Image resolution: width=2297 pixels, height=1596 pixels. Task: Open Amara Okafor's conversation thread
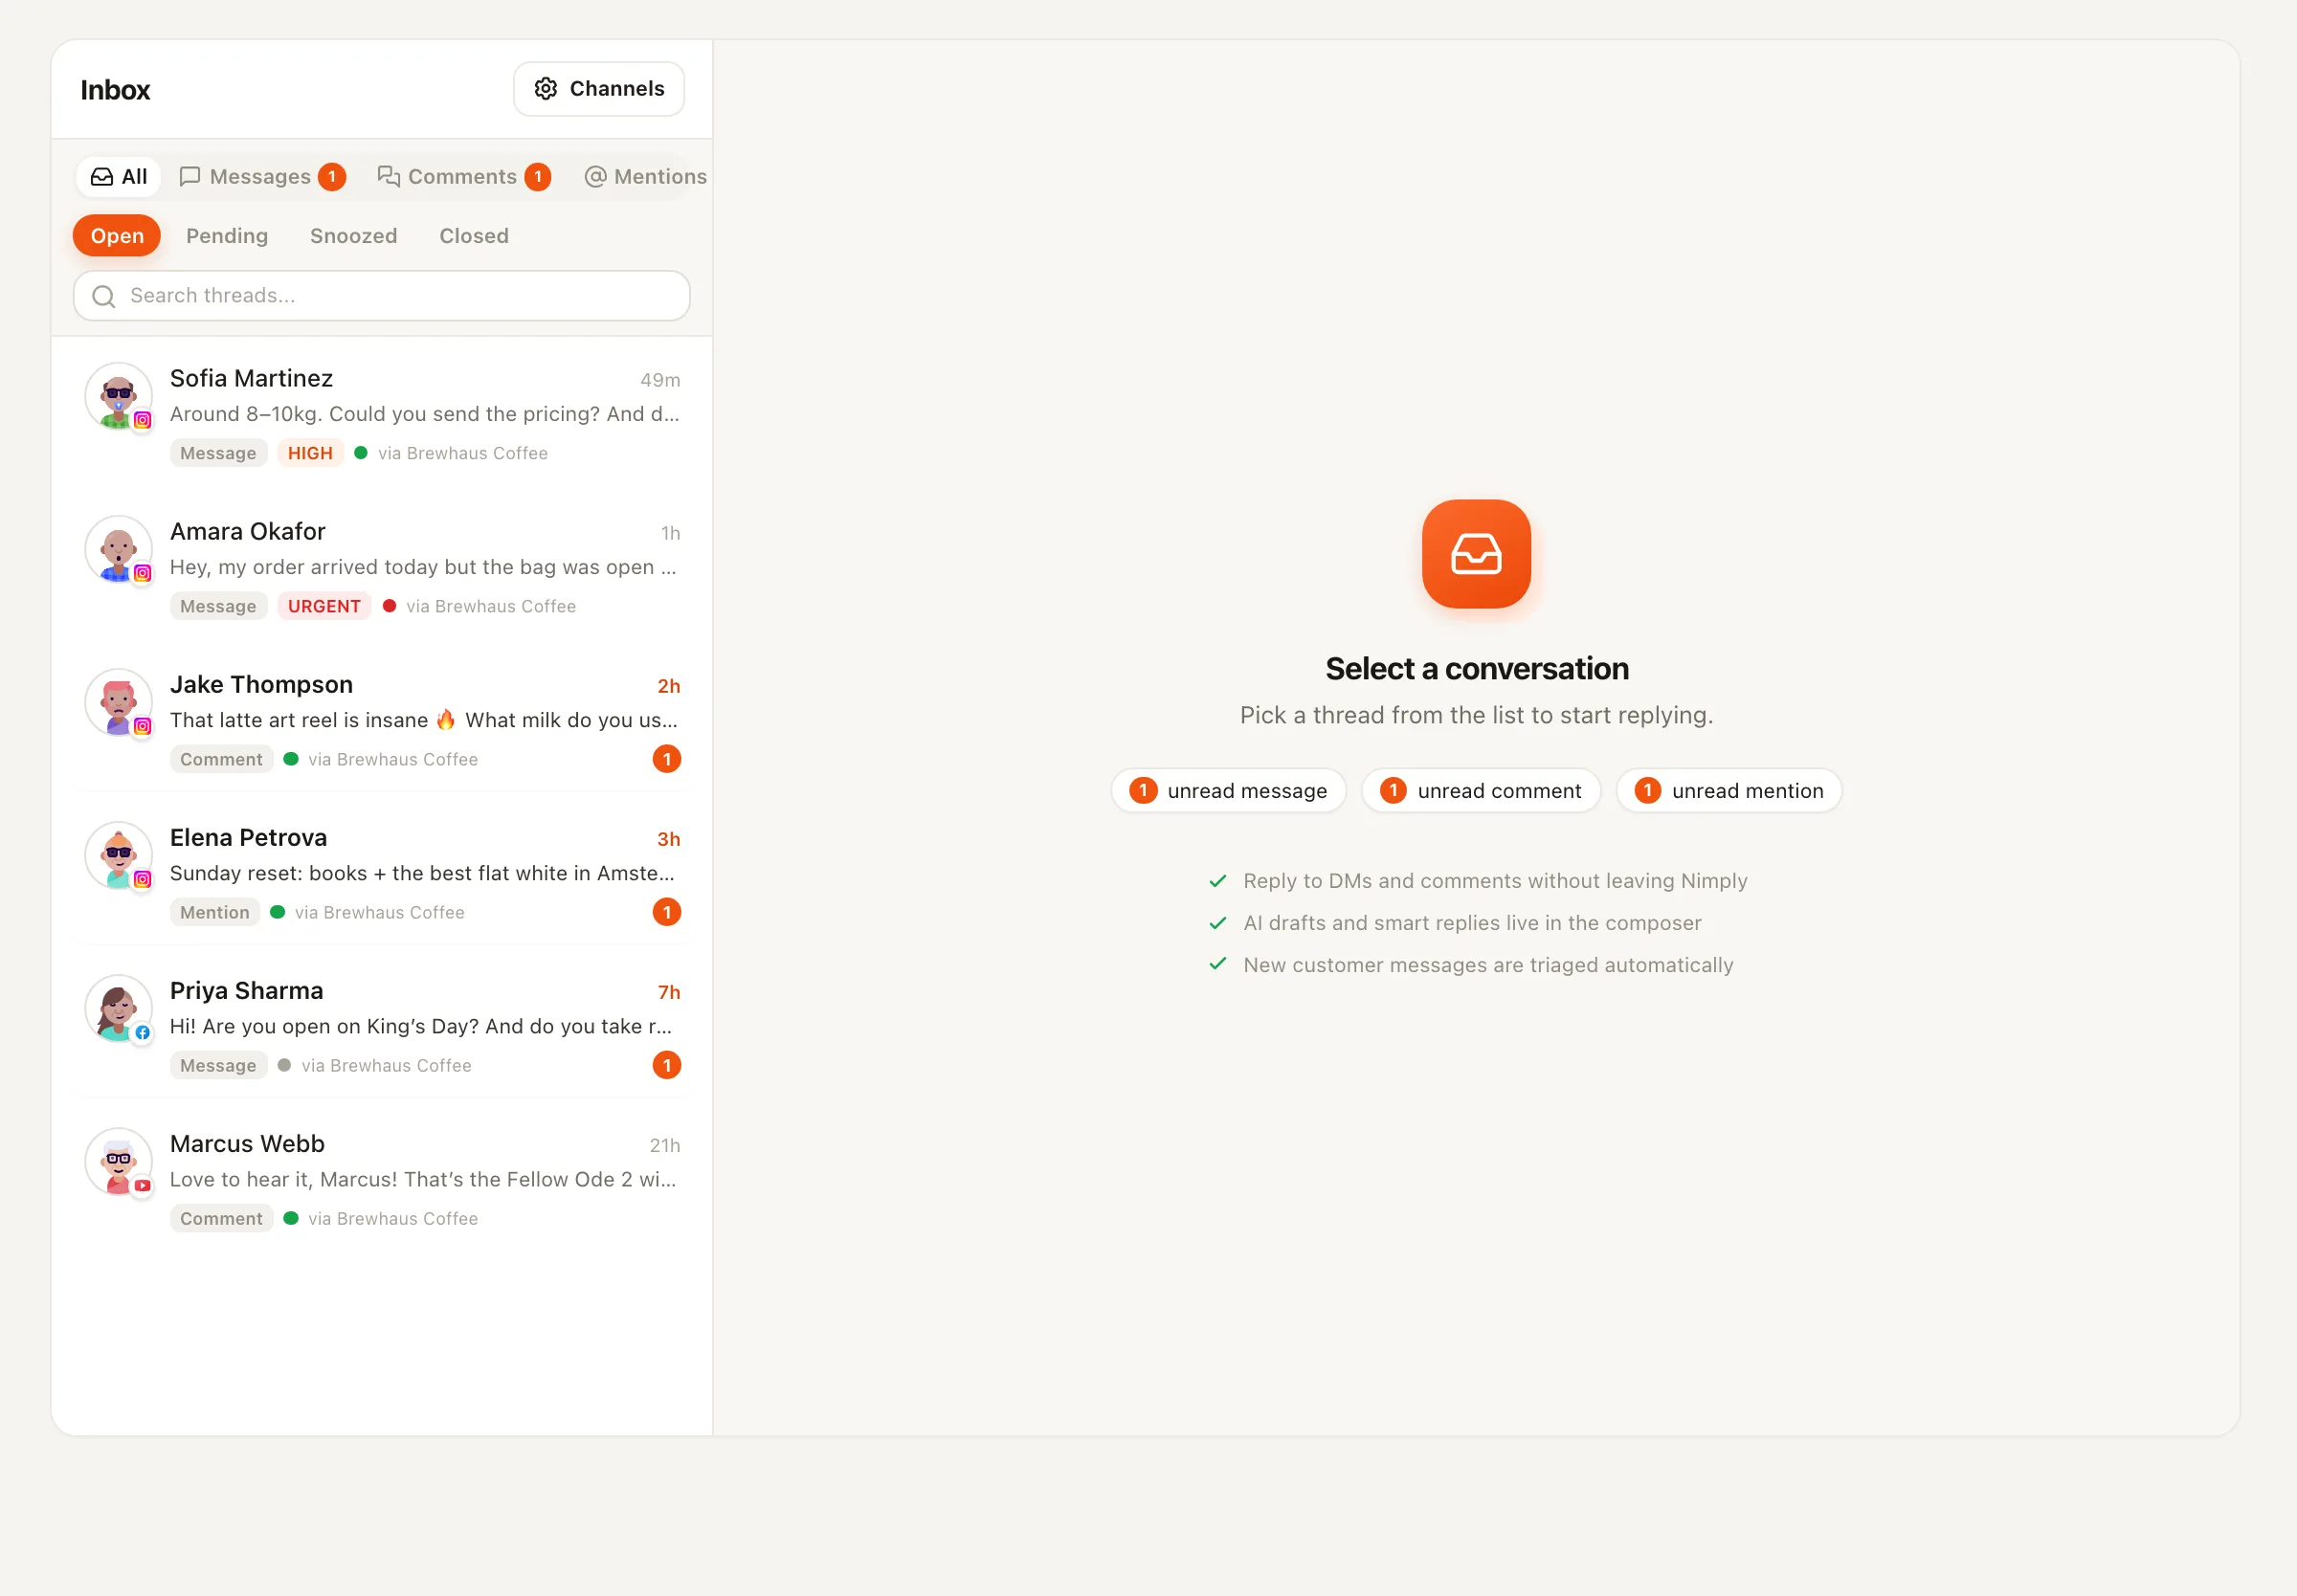(381, 567)
